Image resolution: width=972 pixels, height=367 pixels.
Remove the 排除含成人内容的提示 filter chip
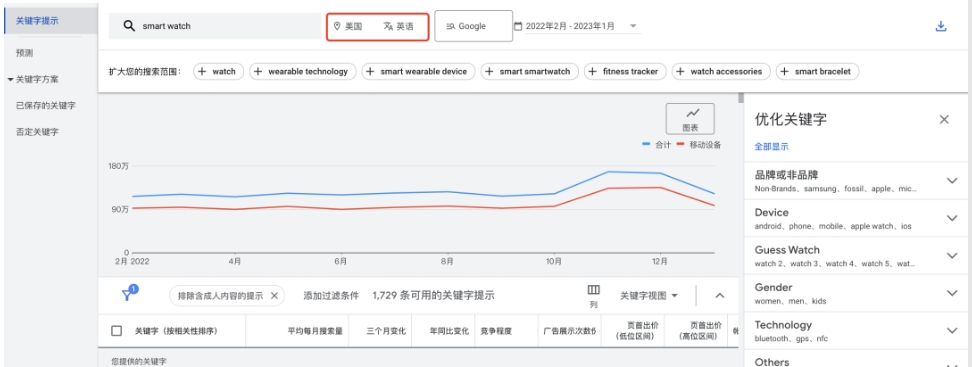click(275, 296)
